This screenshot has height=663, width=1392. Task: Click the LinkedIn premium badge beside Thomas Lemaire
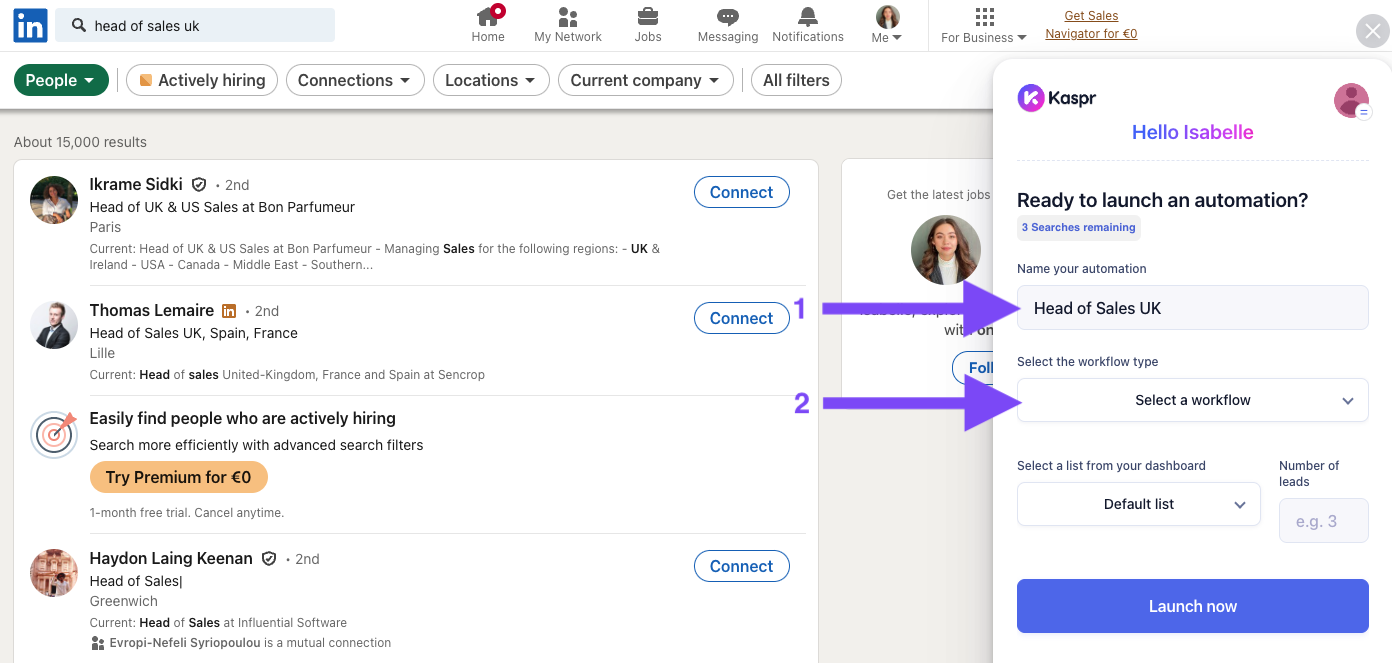[x=229, y=311]
